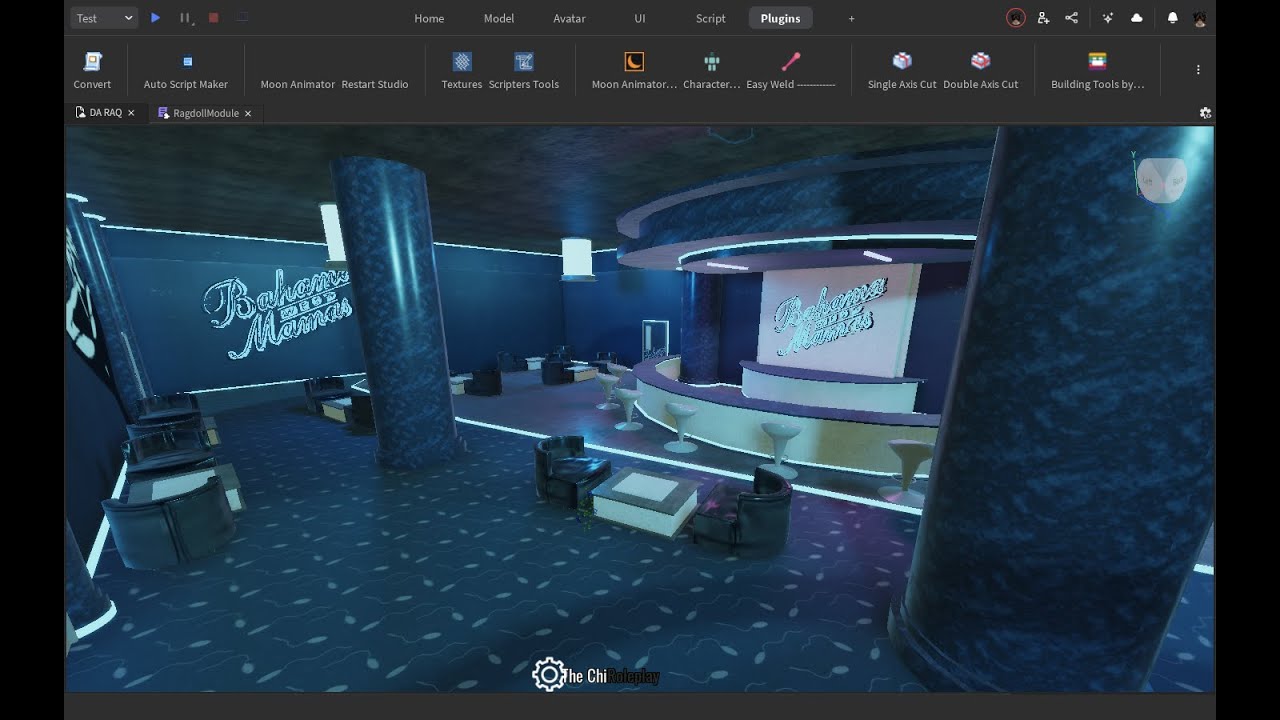
Task: Stop the test with red square
Action: 213,18
